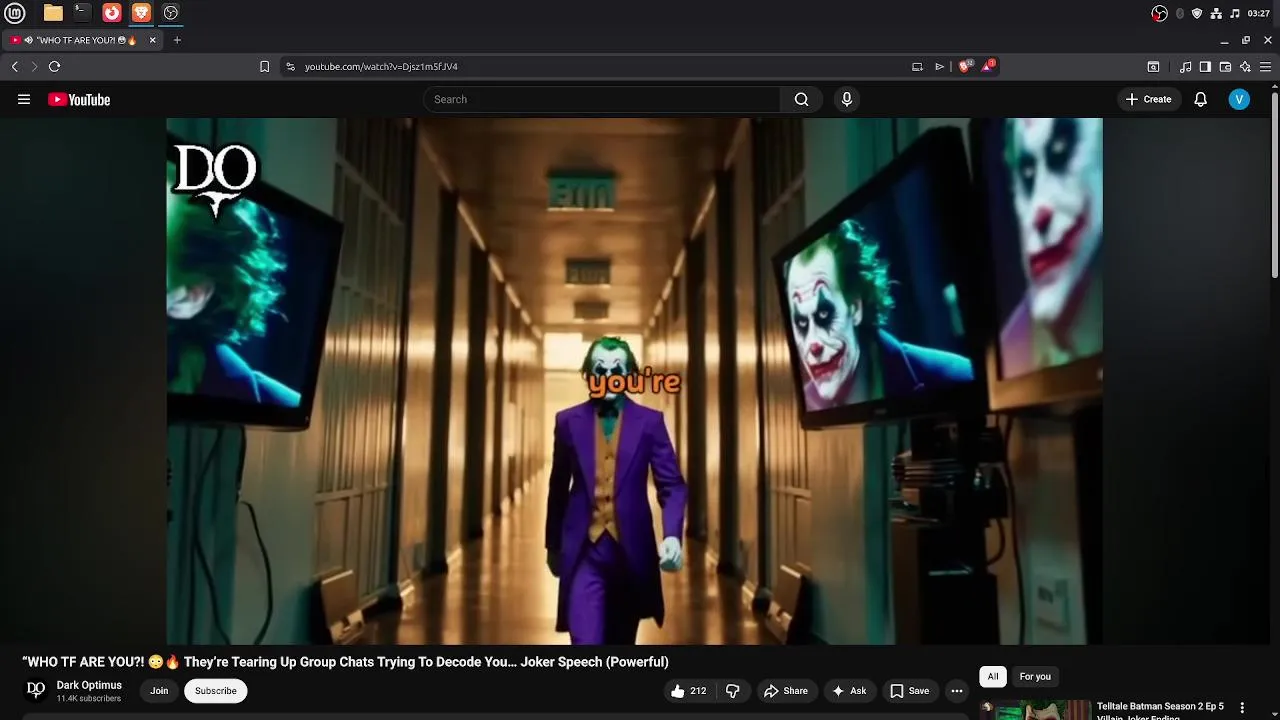This screenshot has height=720, width=1280.
Task: Open the music note sound tray icon
Action: (1235, 13)
